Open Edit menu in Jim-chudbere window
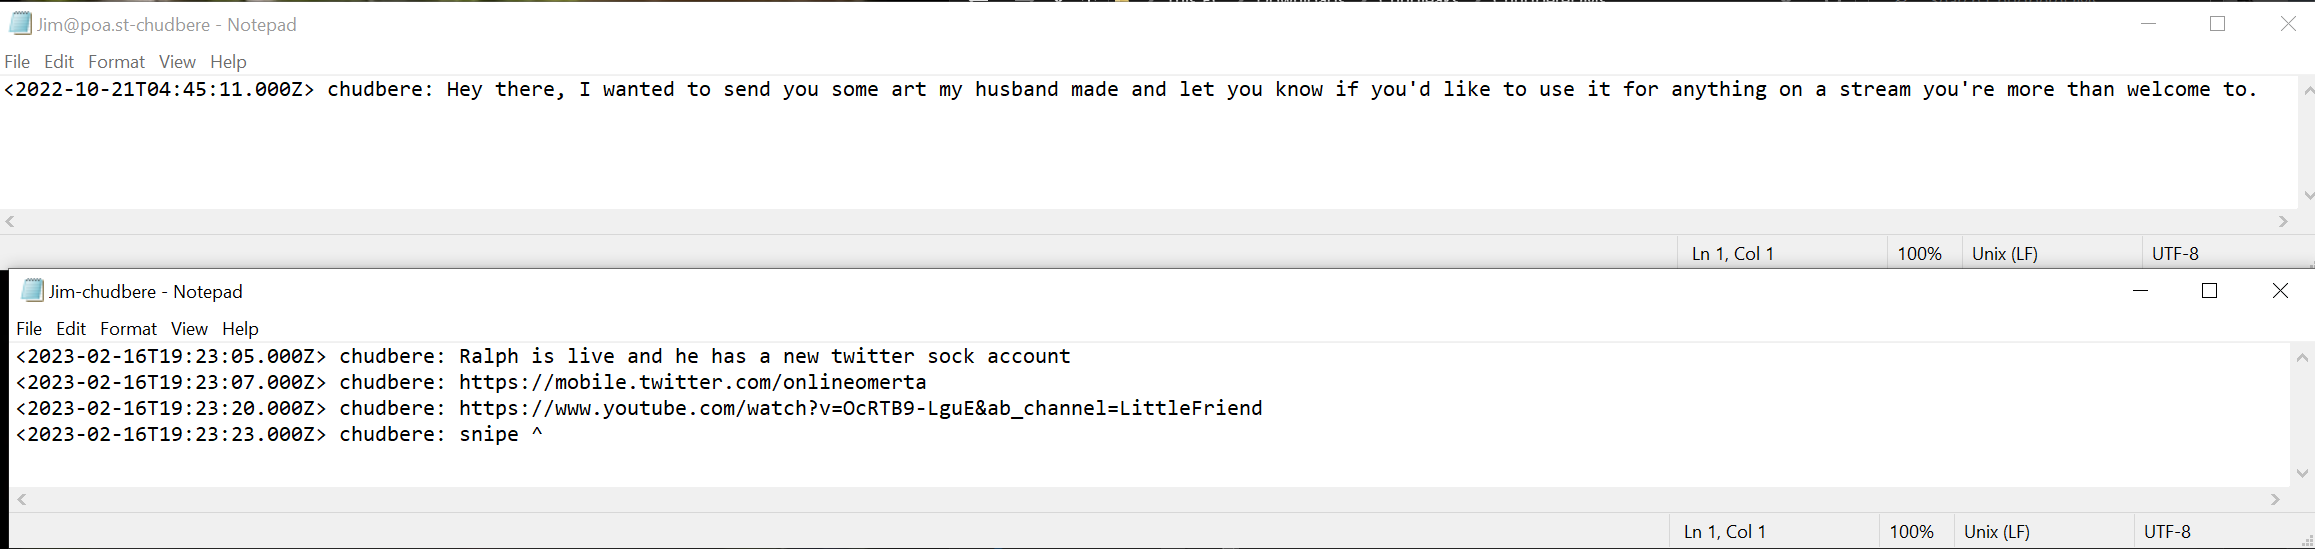2315x549 pixels. point(71,329)
